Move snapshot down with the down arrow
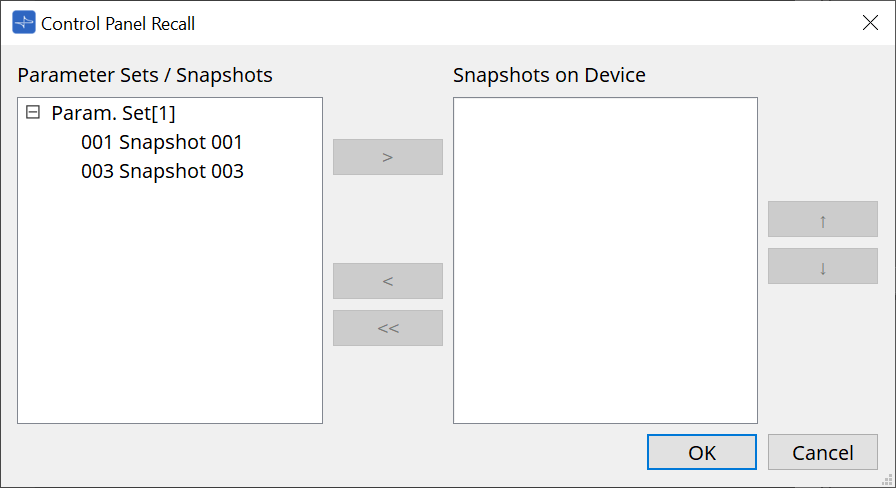Image resolution: width=896 pixels, height=488 pixels. (x=822, y=266)
